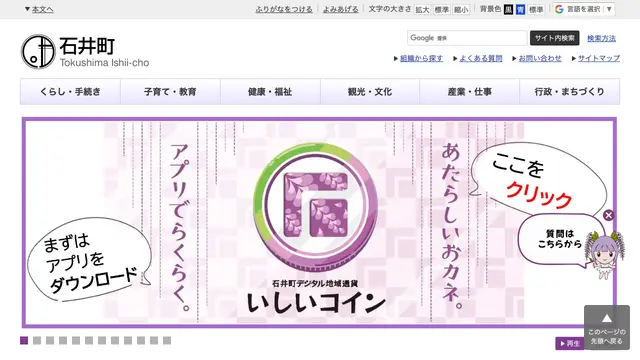Open the 観光・文化 menu

tap(370, 92)
